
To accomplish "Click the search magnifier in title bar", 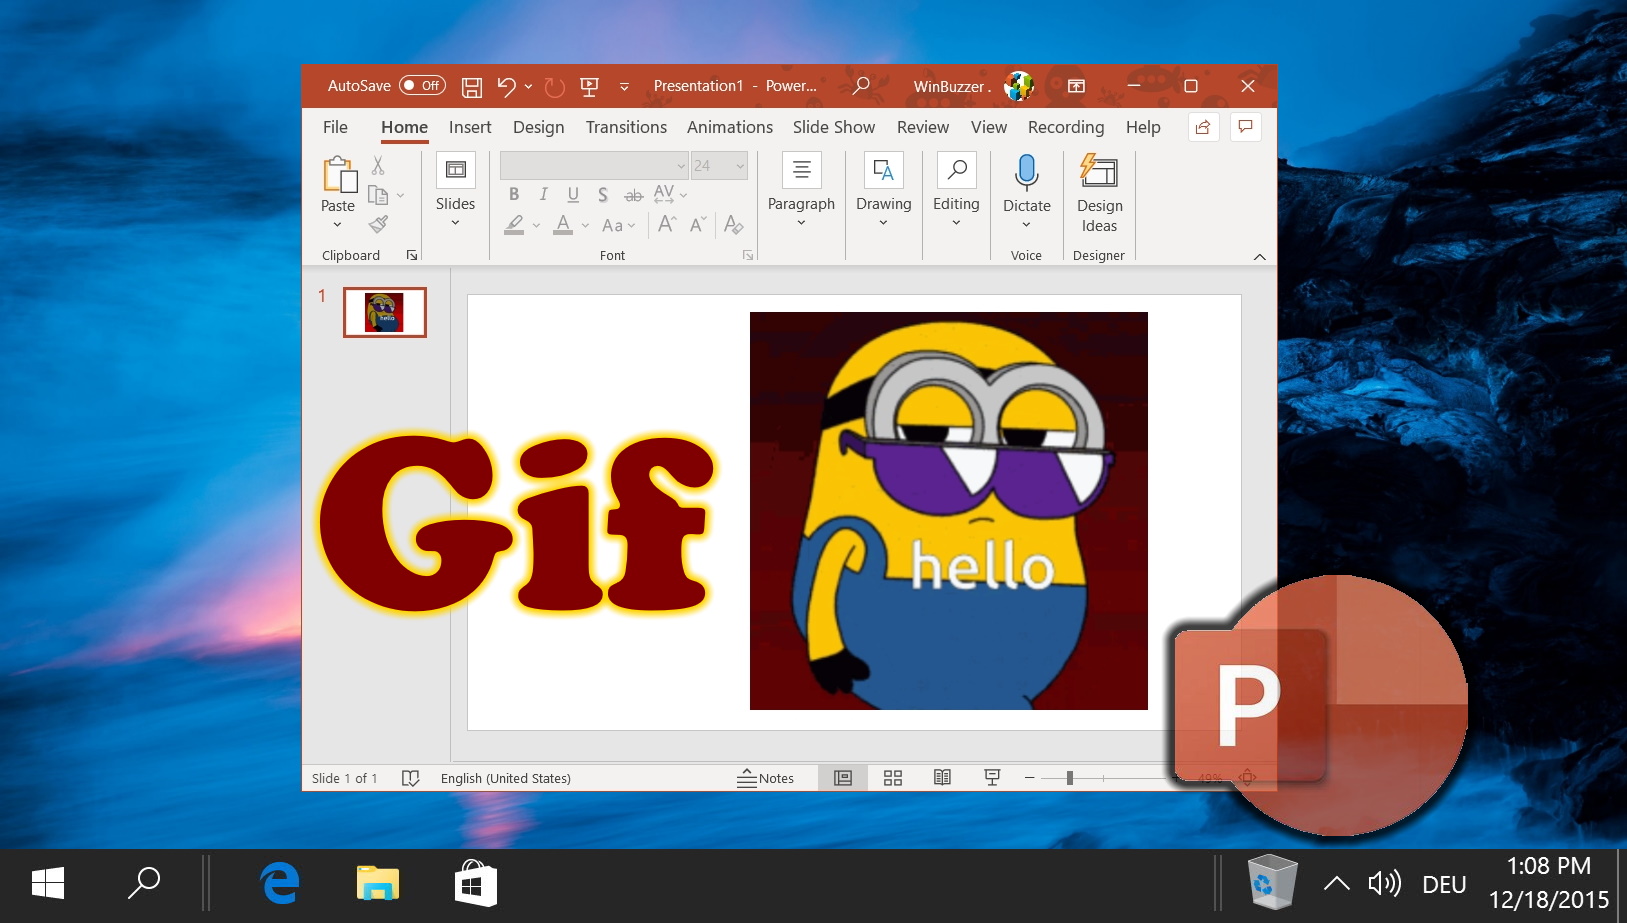I will tap(860, 86).
